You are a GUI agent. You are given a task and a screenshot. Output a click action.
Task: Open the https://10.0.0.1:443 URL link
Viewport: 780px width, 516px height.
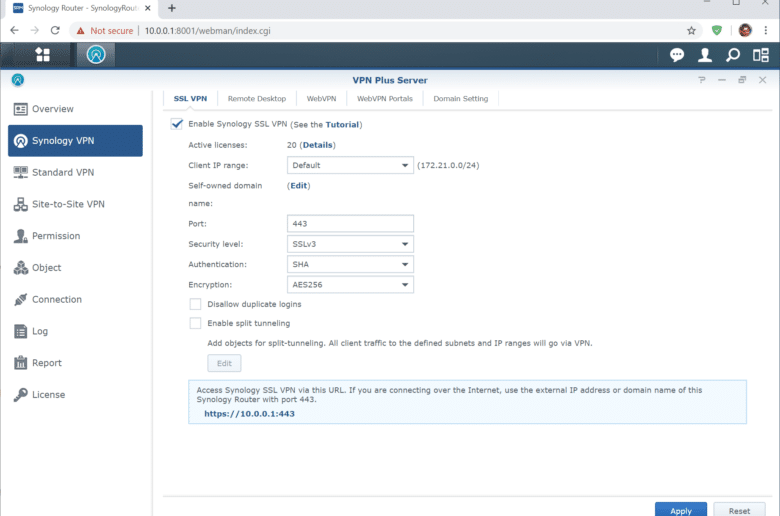pos(249,413)
